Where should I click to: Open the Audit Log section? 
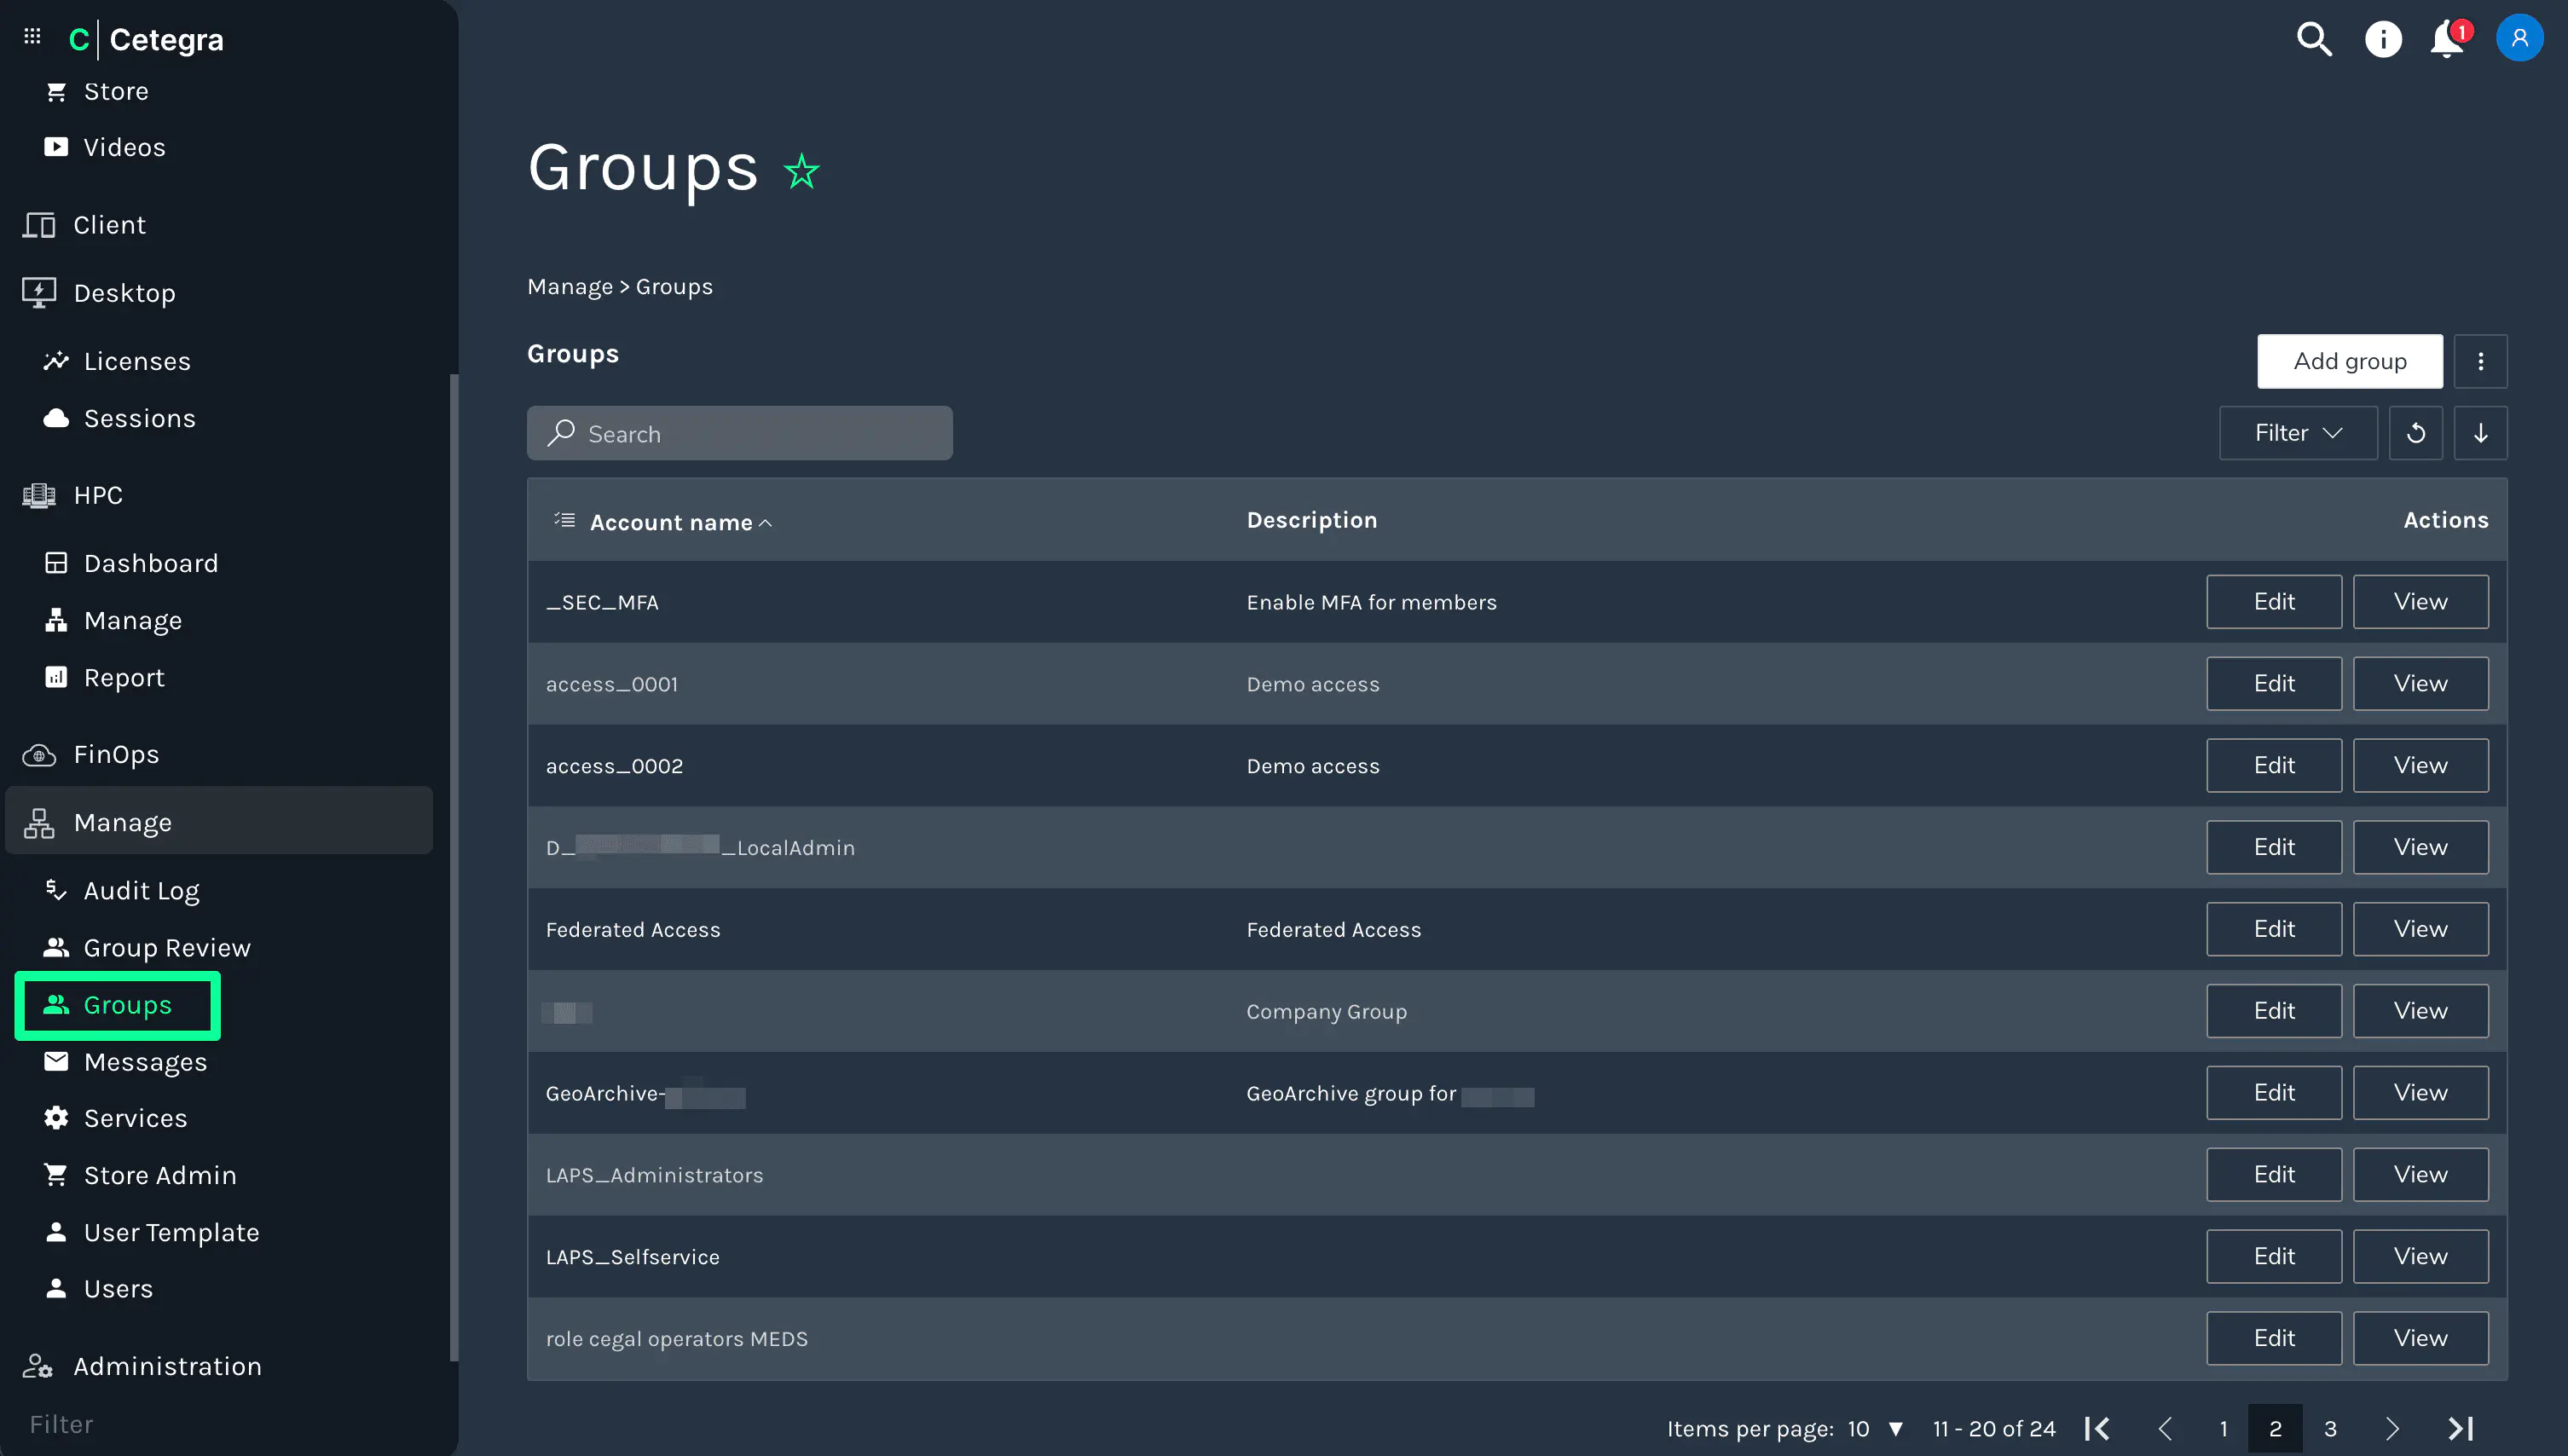coord(139,890)
